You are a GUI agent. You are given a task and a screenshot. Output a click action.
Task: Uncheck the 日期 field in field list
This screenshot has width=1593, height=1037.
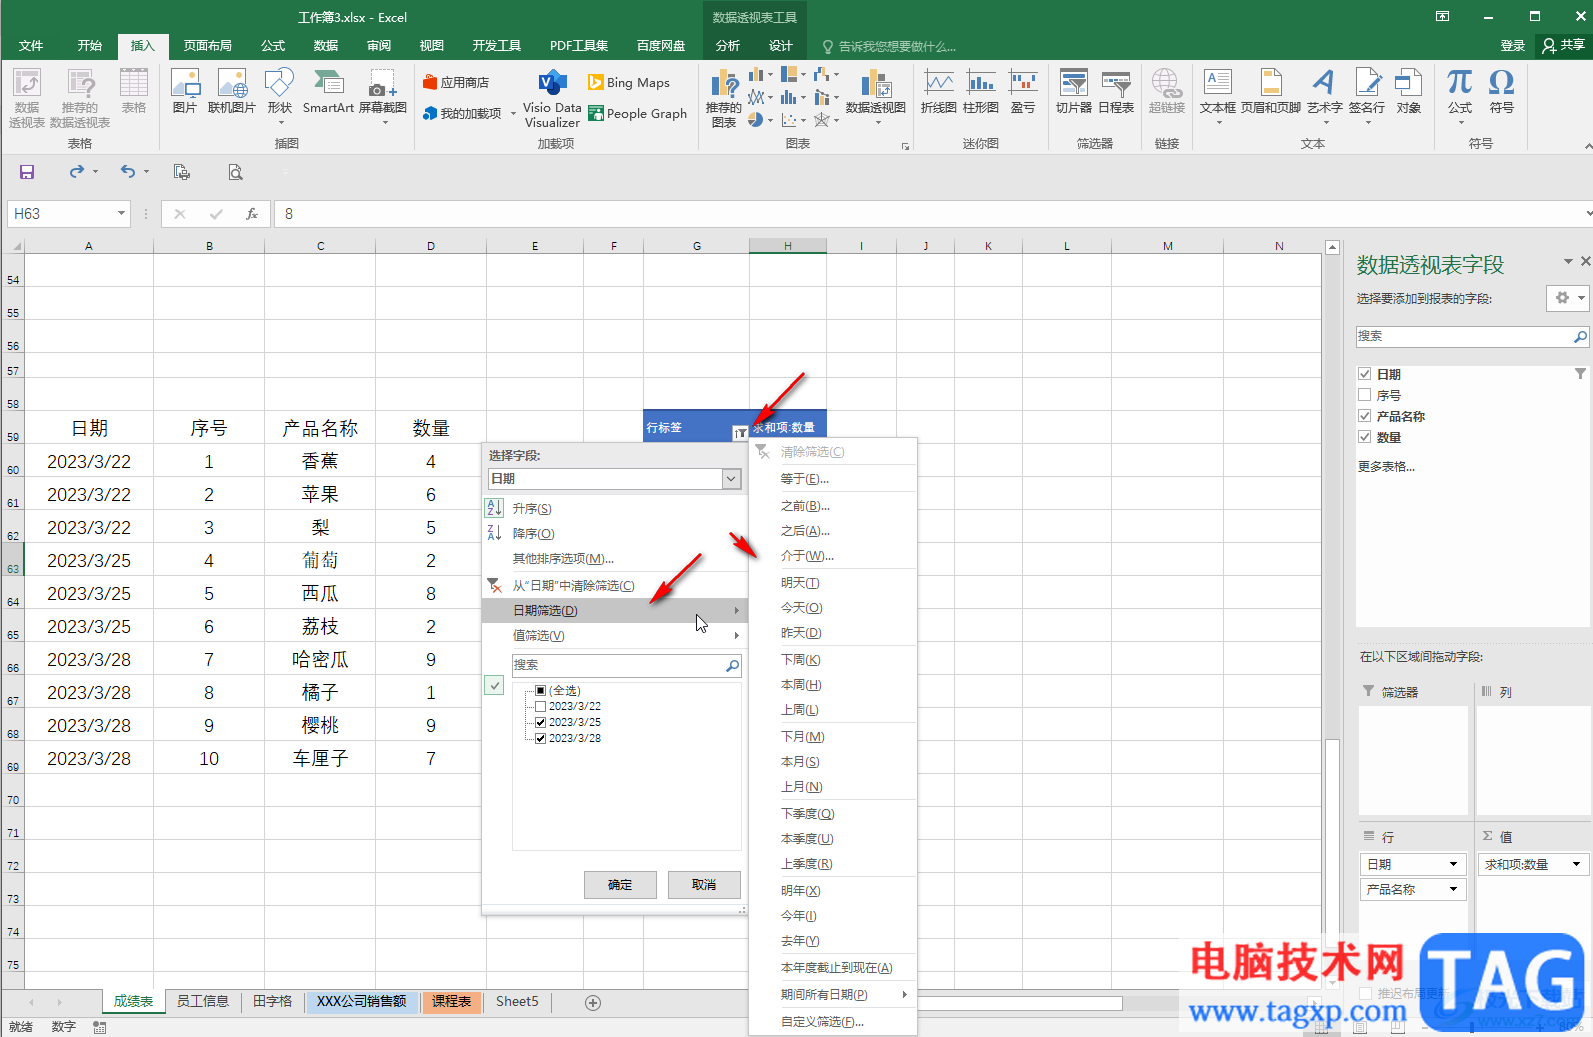coord(1364,374)
